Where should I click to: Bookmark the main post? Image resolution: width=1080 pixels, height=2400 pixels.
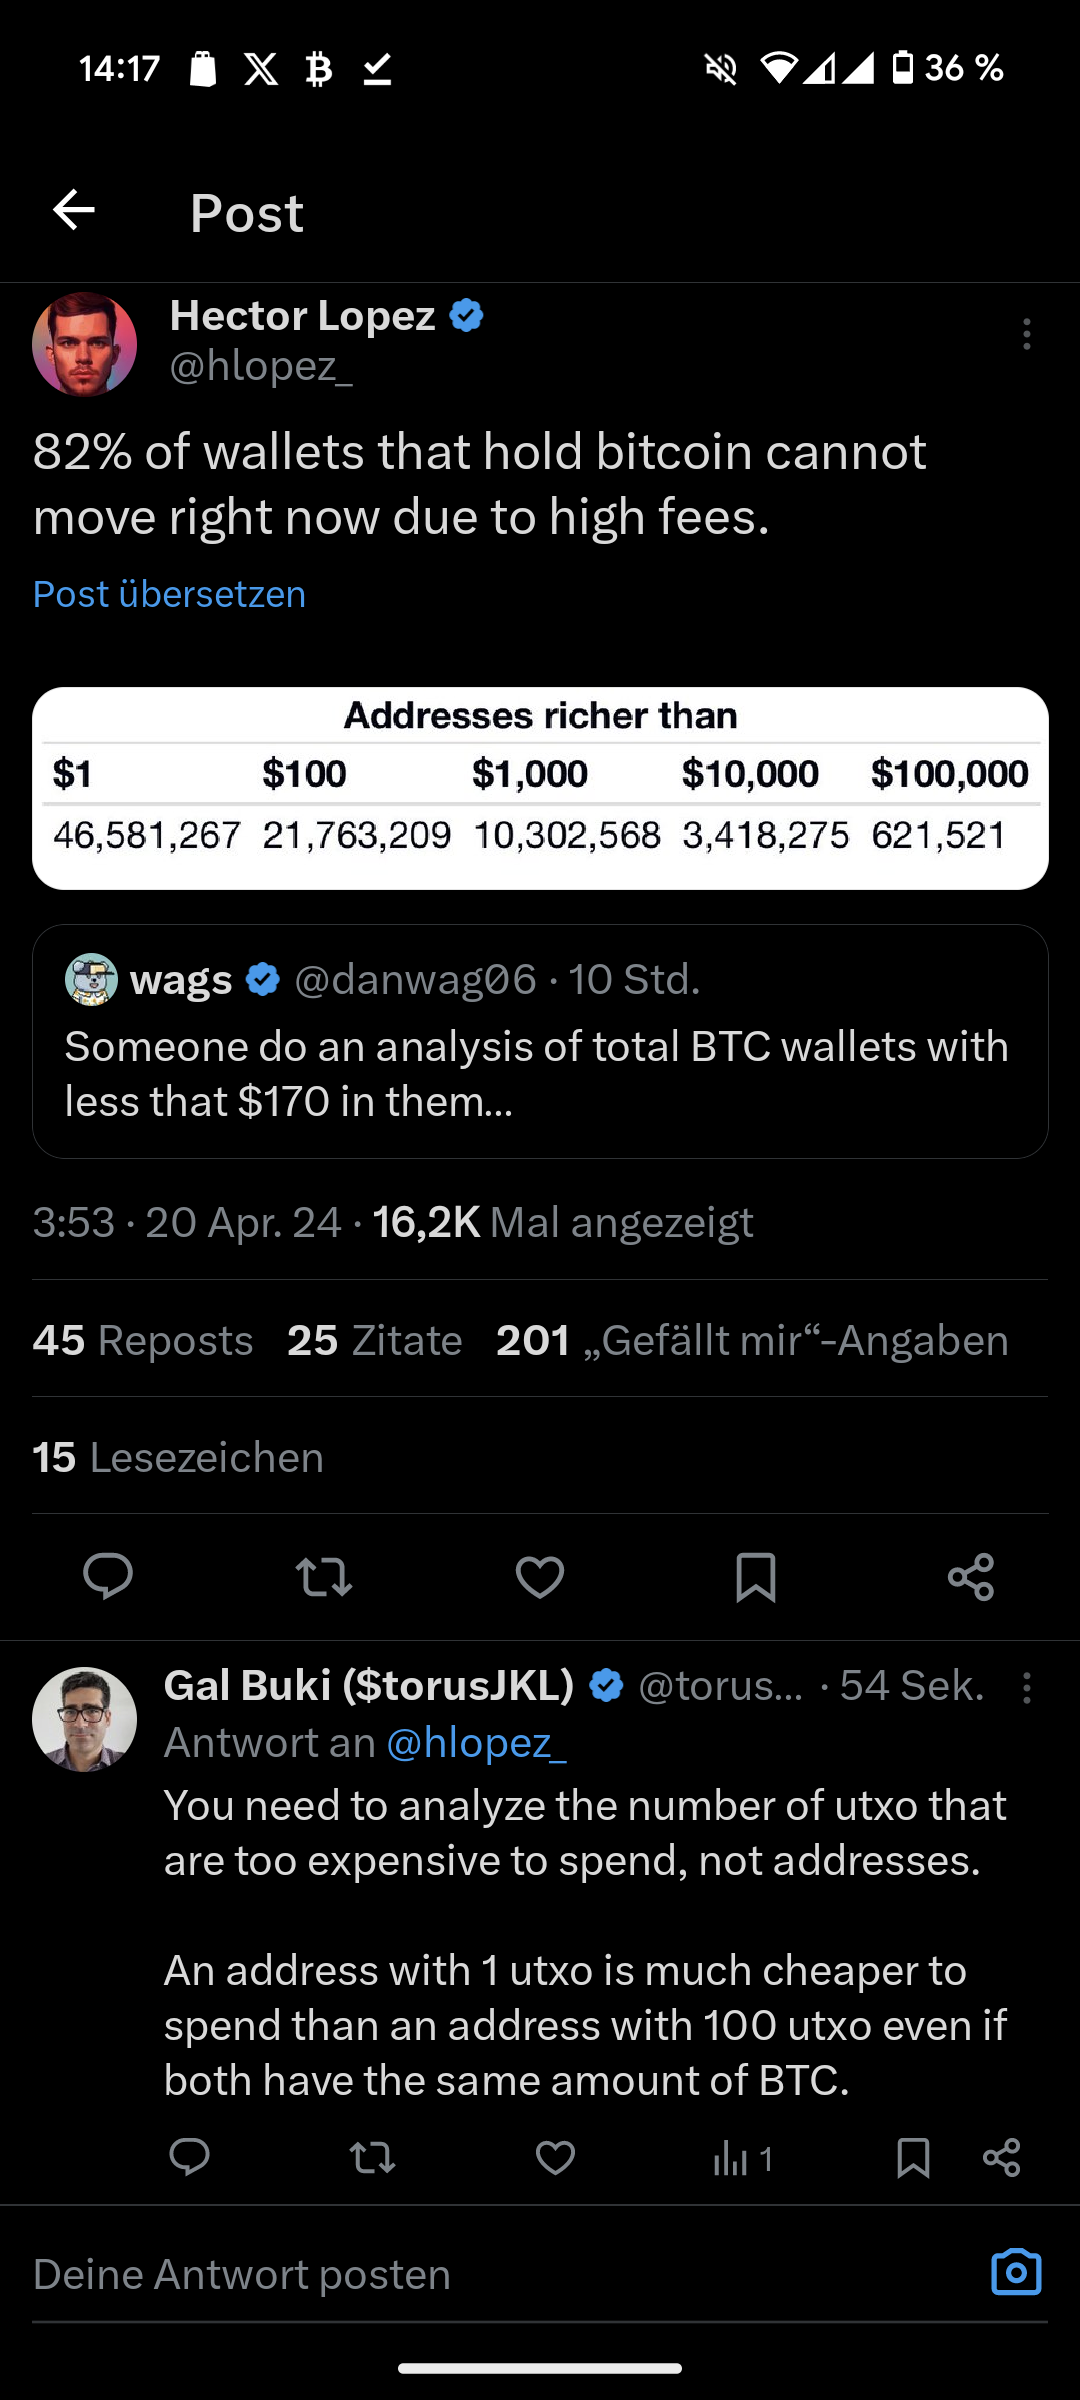click(x=756, y=1577)
